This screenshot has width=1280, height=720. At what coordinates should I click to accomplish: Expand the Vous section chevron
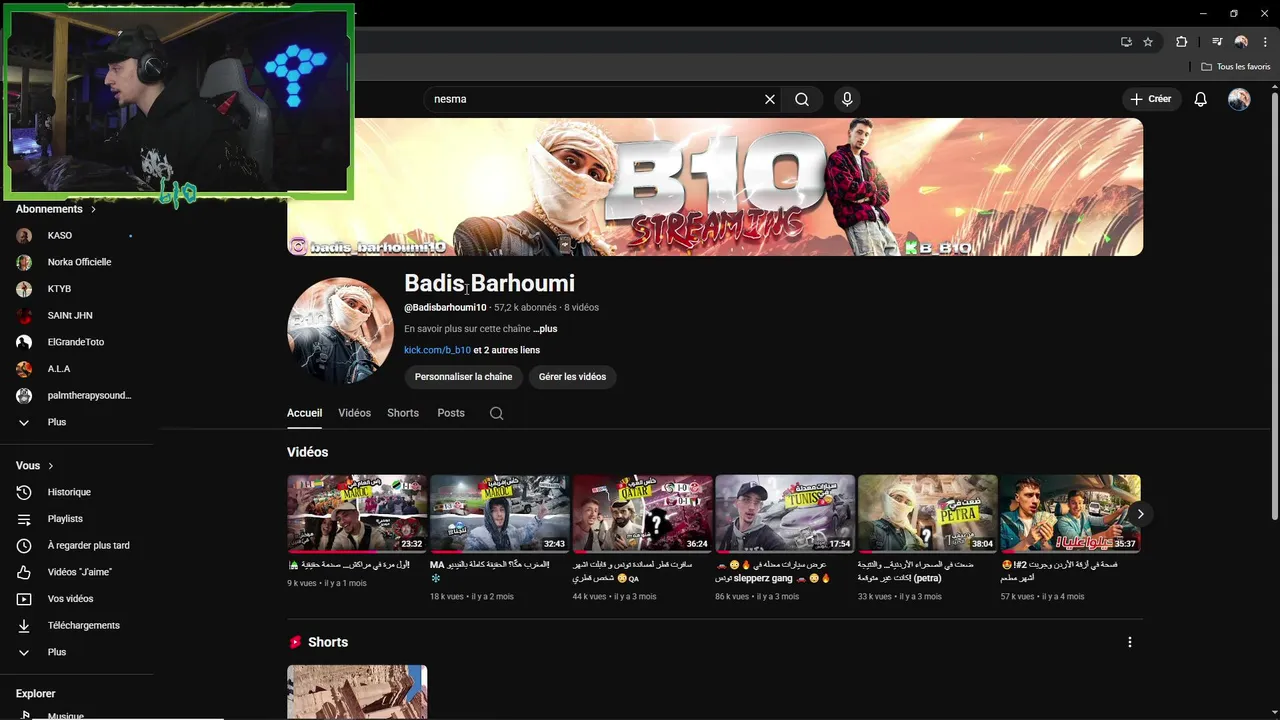[x=51, y=466]
